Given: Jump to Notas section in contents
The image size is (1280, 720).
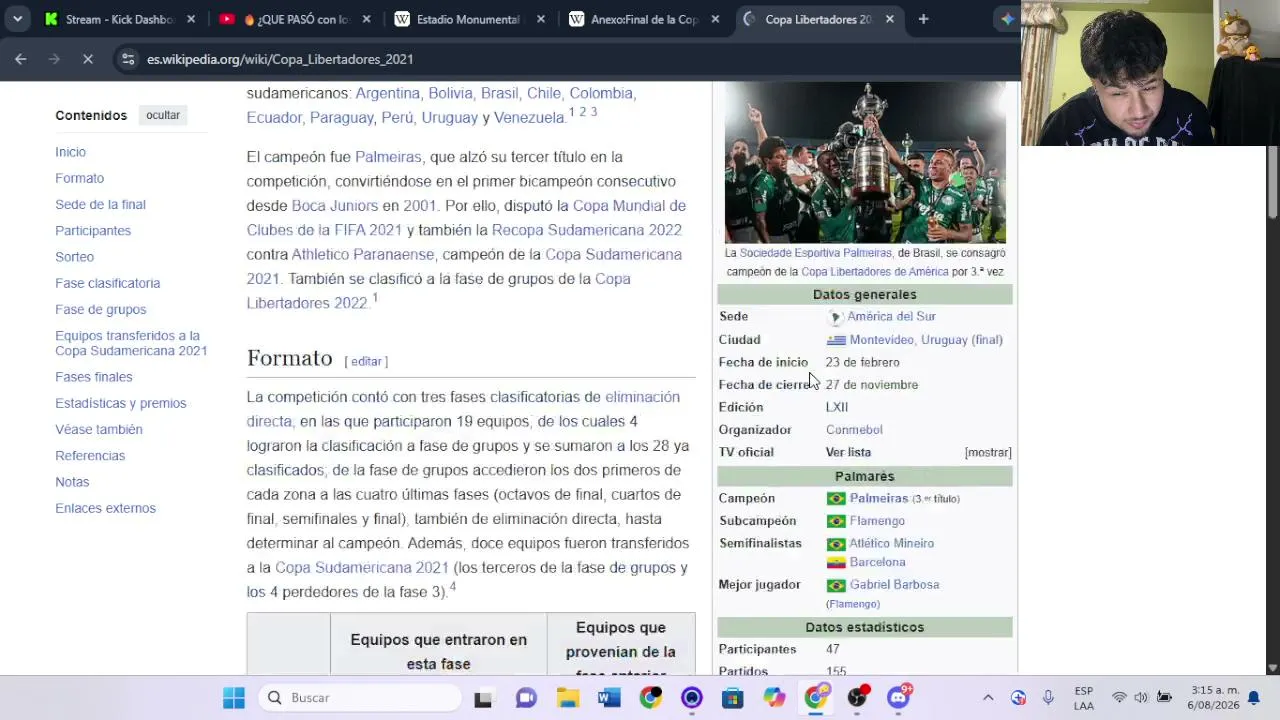Looking at the screenshot, I should pyautogui.click(x=72, y=482).
